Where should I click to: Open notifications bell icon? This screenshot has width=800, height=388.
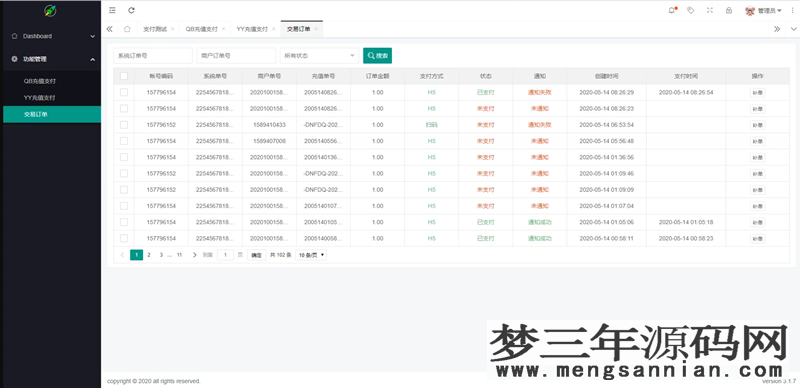pos(671,10)
